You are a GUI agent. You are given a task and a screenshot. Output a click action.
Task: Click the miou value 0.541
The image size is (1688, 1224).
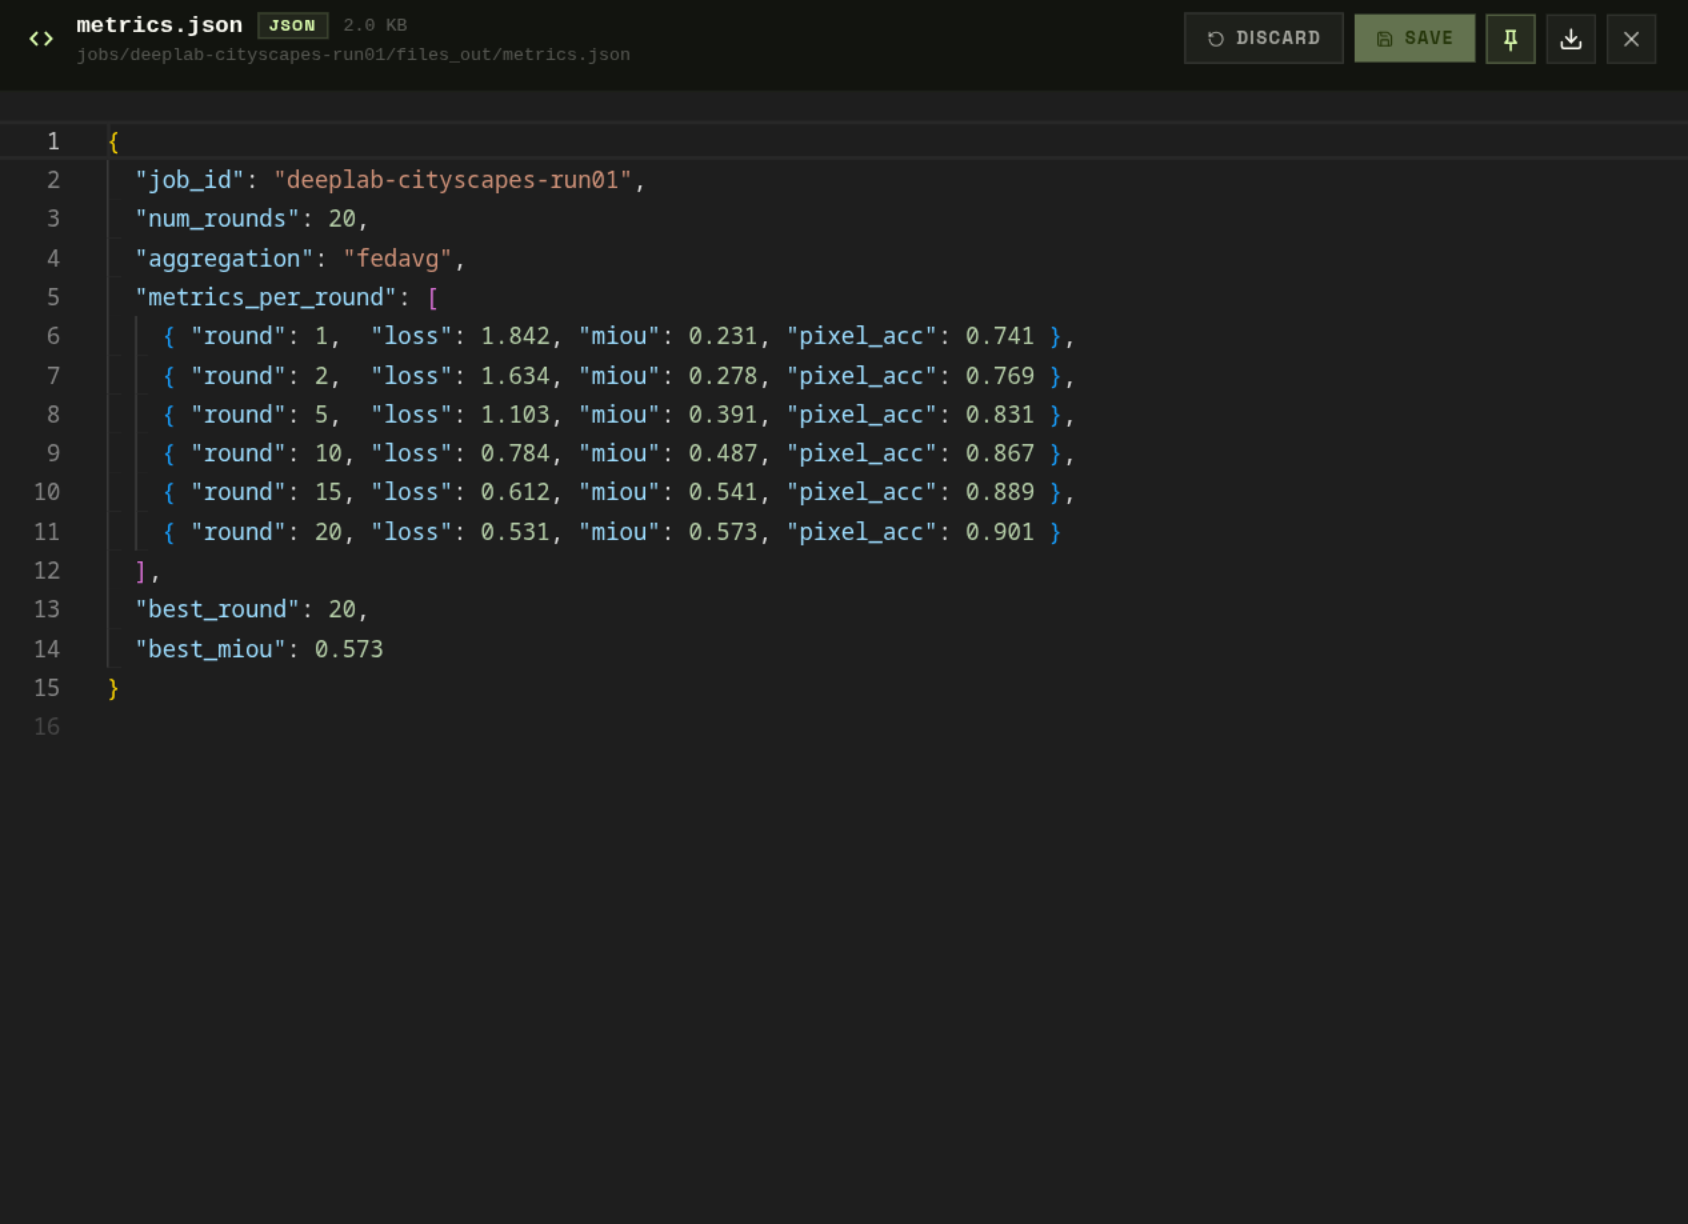[723, 492]
